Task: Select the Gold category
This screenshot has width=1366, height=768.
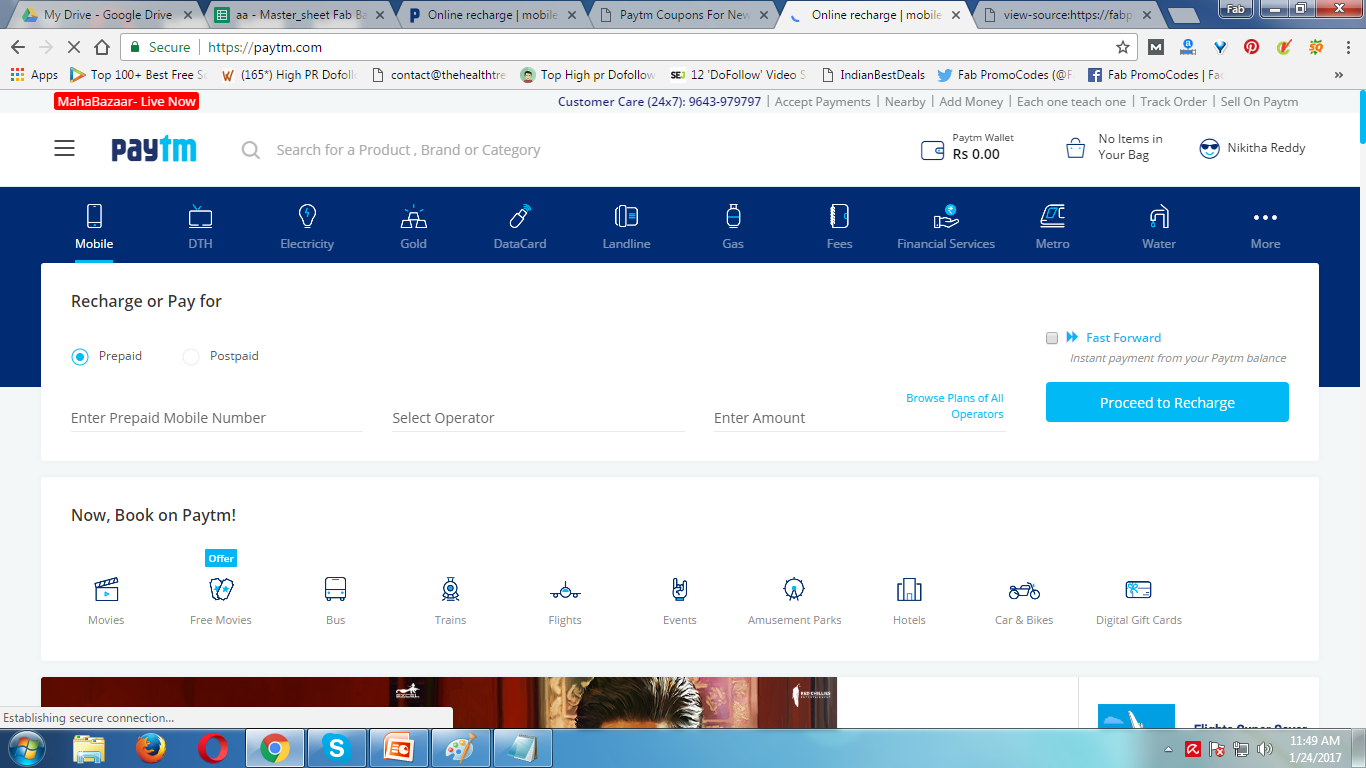Action: (x=413, y=226)
